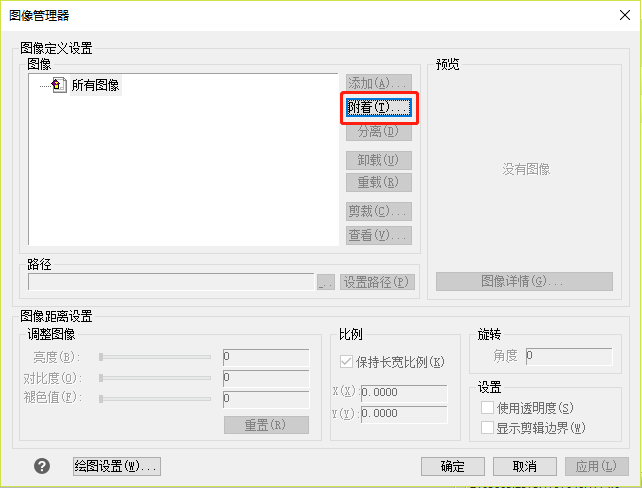Image resolution: width=642 pixels, height=488 pixels.
Task: Click the 附着(T)... button
Action: (x=379, y=107)
